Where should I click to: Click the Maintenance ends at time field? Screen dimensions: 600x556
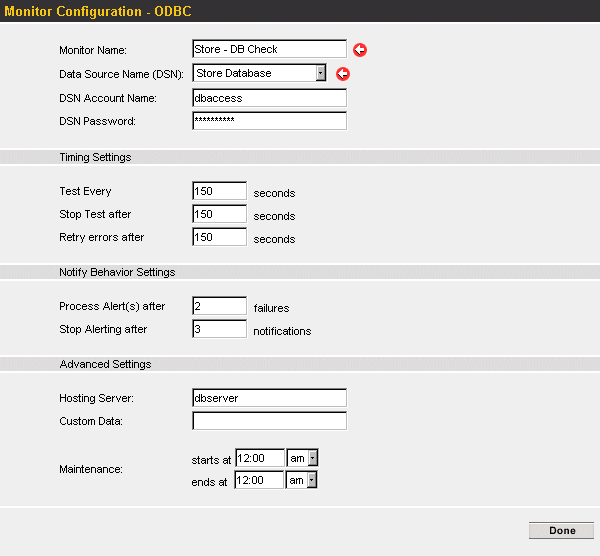[x=259, y=480]
